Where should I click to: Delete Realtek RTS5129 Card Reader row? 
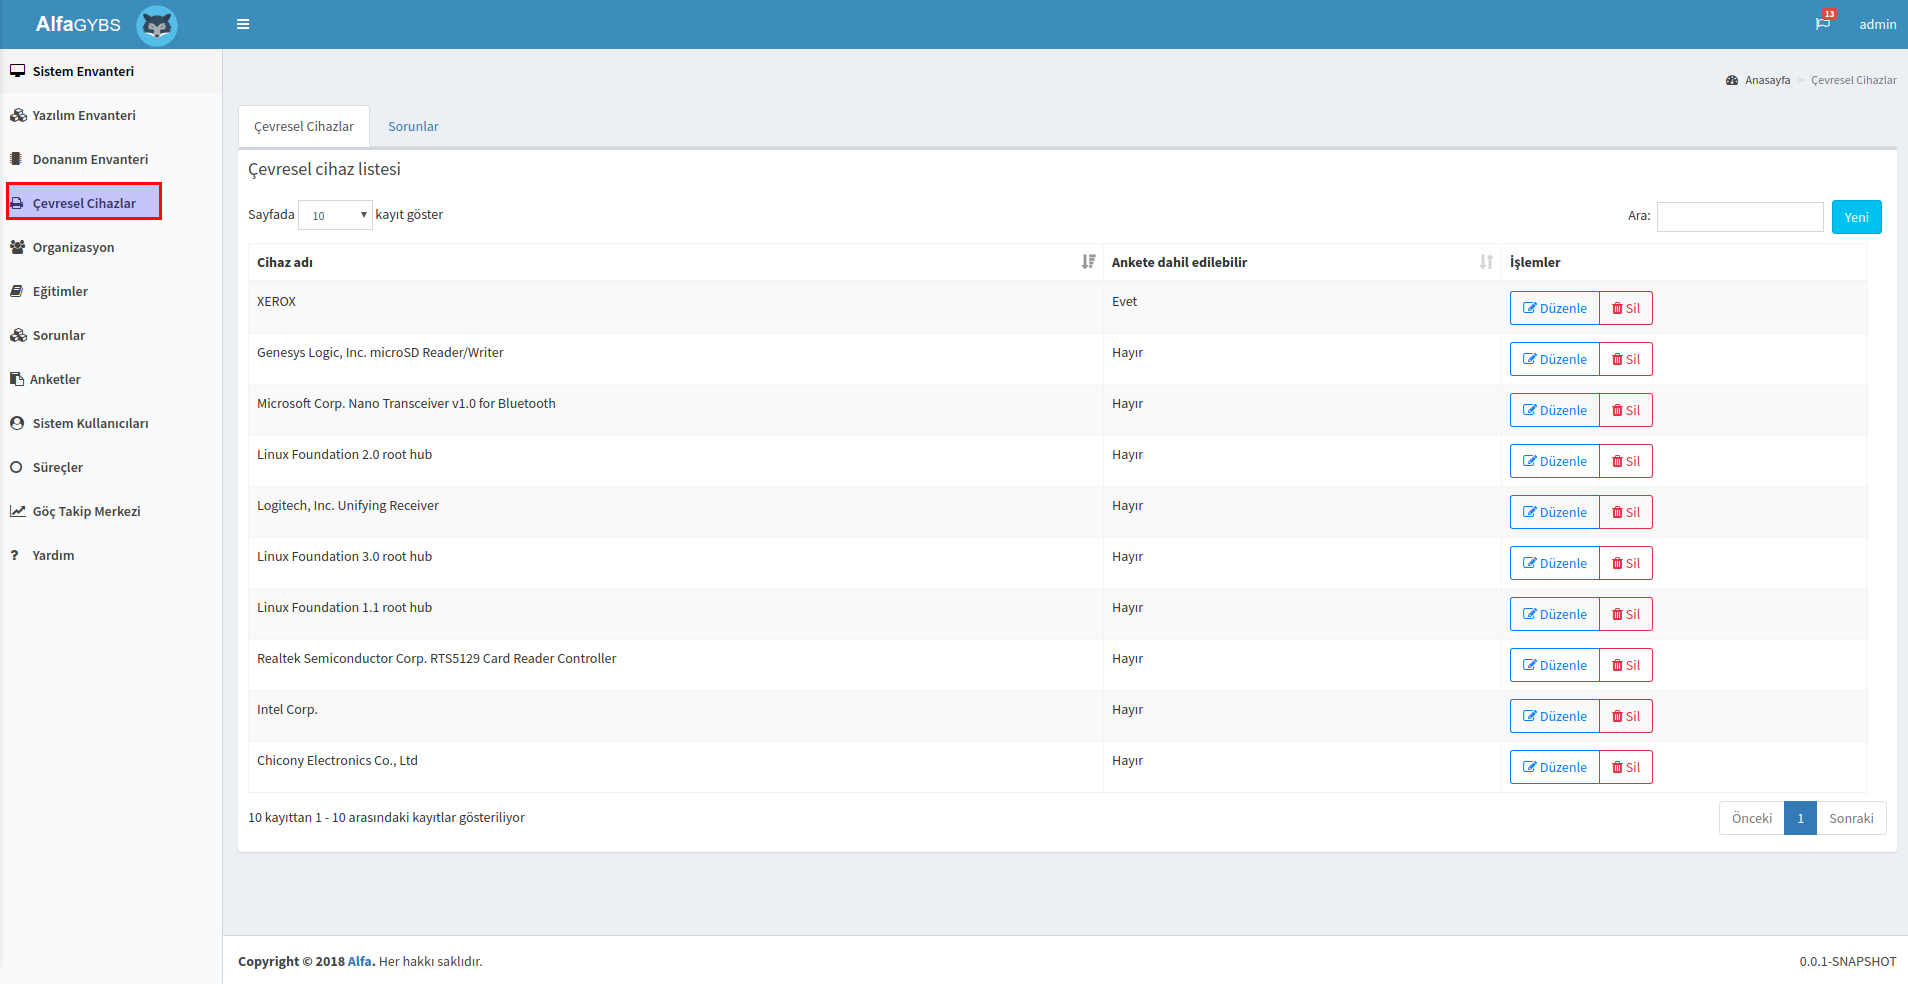(x=1626, y=665)
